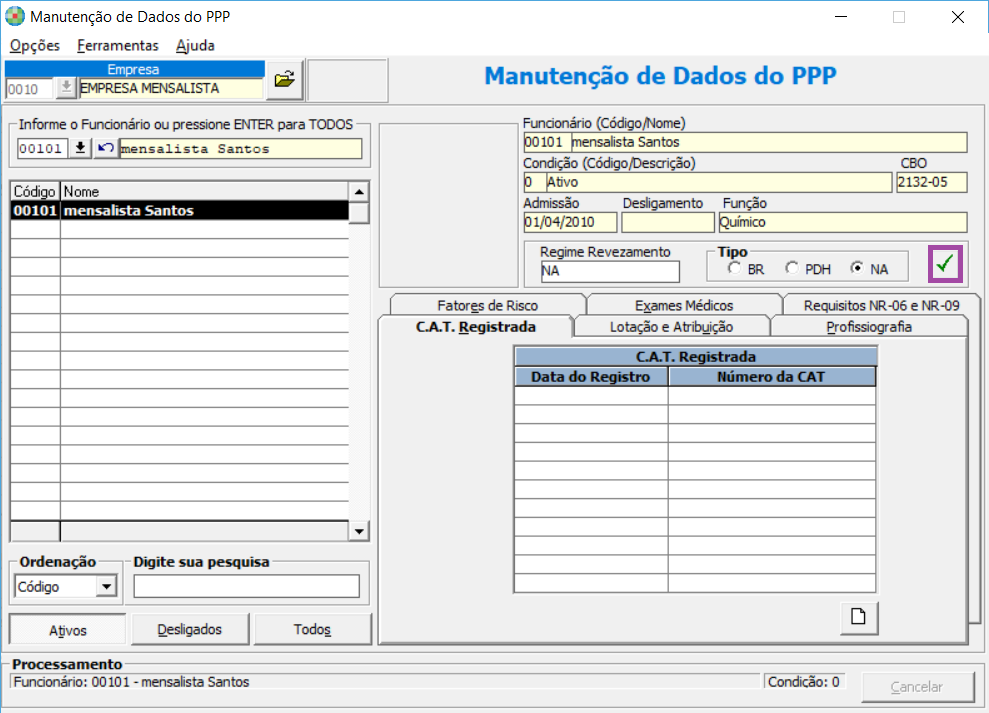Click the Empresa code field 0010
The width and height of the screenshot is (989, 713).
pos(30,89)
